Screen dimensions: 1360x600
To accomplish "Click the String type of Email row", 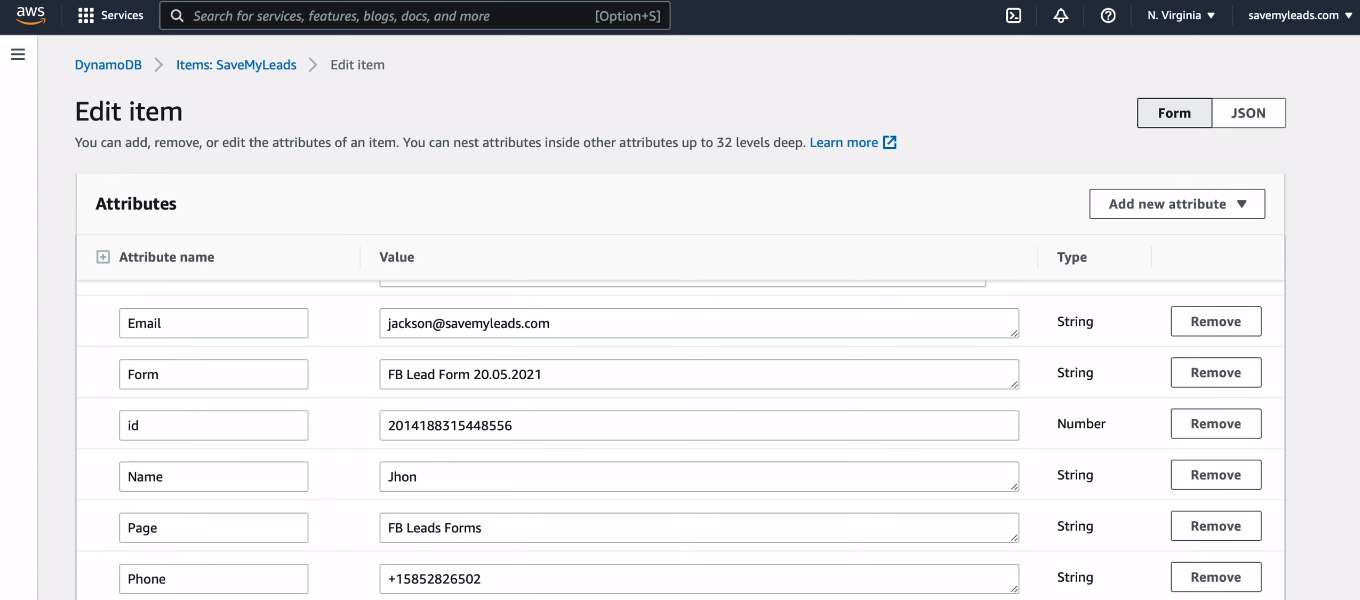I will 1075,322.
